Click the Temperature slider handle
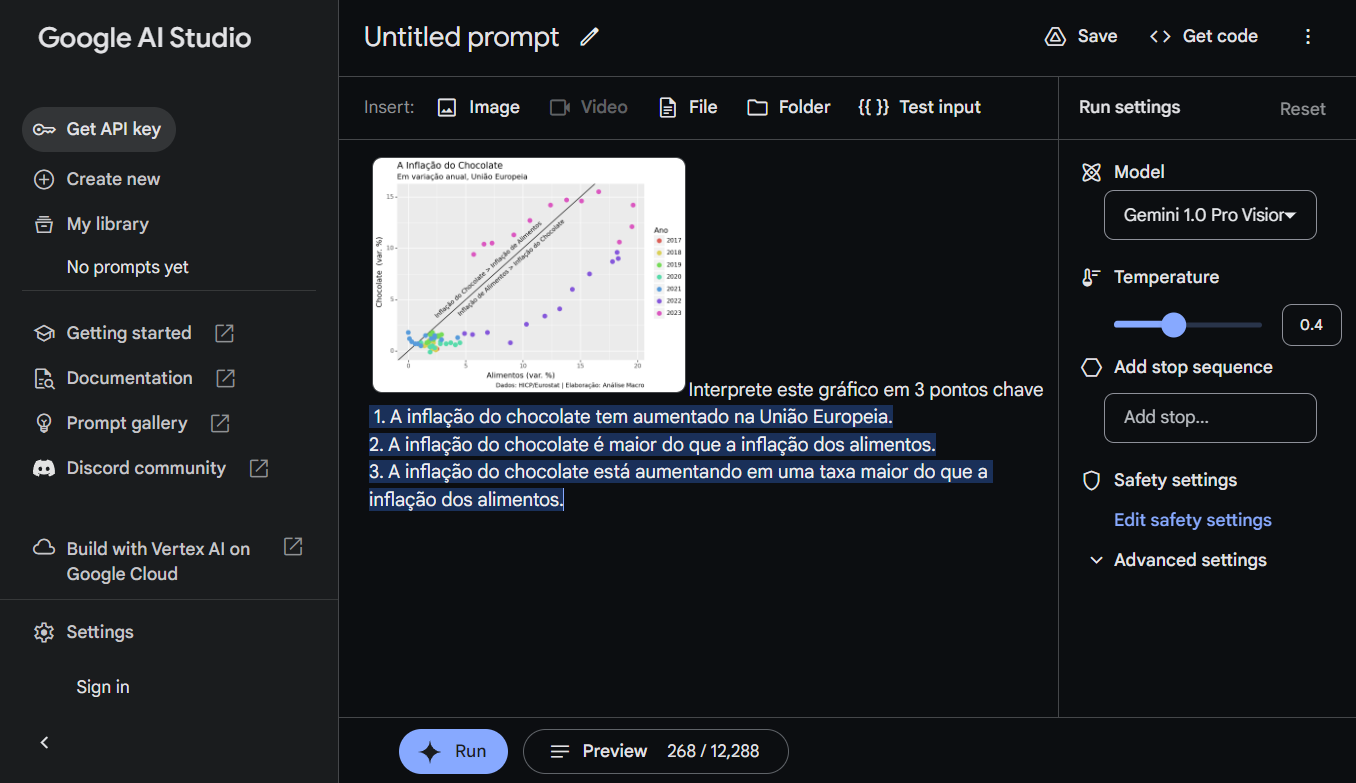This screenshot has width=1356, height=783. click(x=1173, y=325)
